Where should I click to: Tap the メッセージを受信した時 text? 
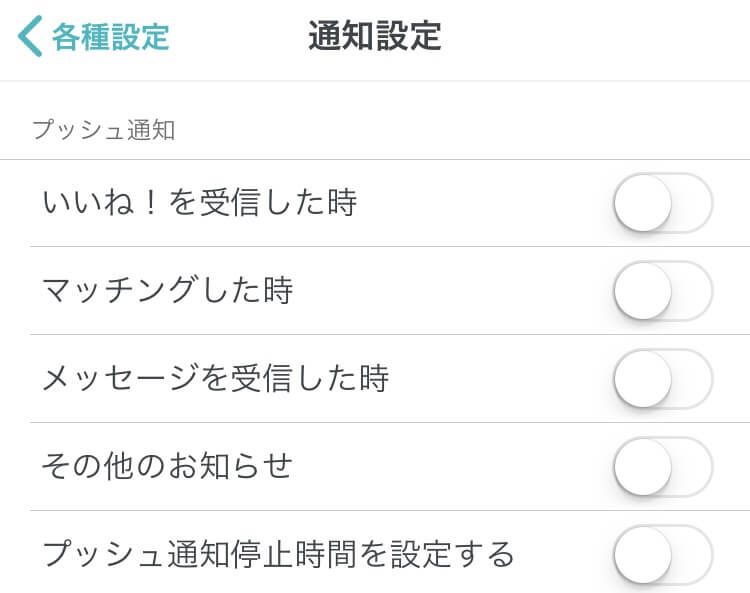pos(215,379)
